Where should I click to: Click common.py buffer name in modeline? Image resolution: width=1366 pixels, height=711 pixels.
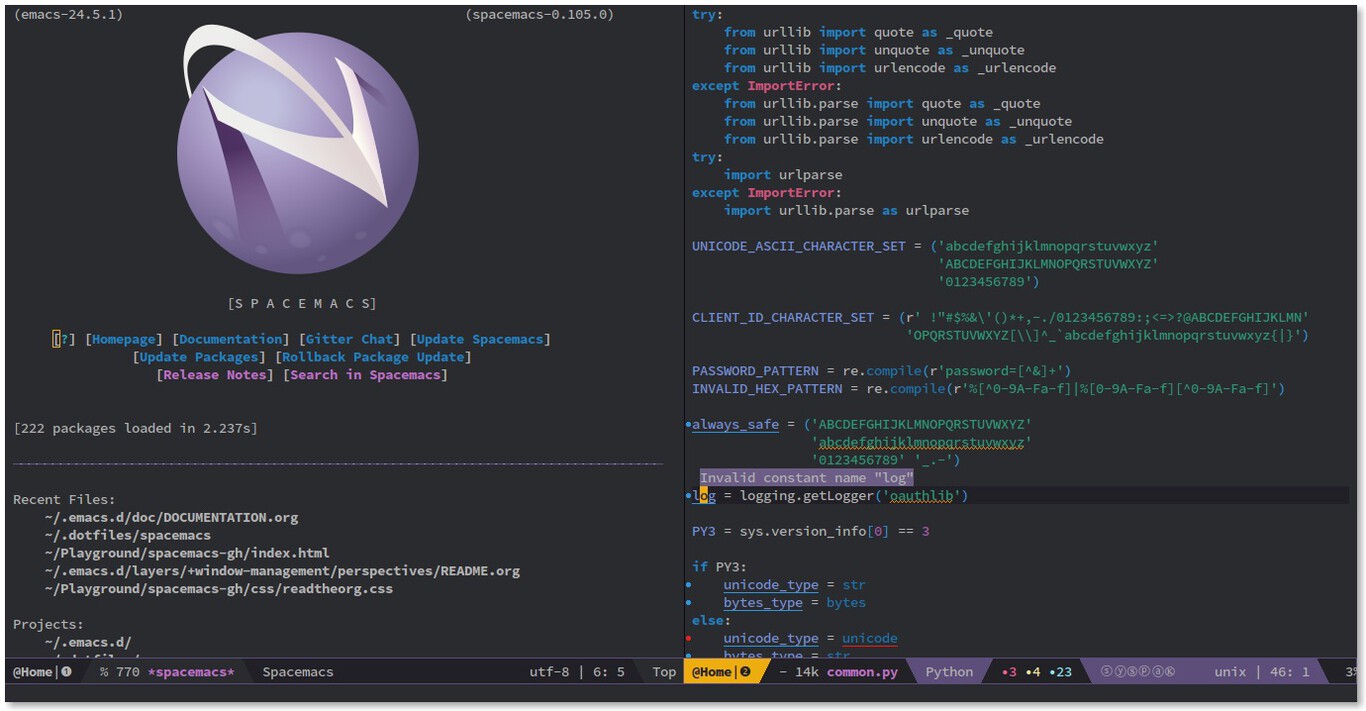tap(862, 672)
